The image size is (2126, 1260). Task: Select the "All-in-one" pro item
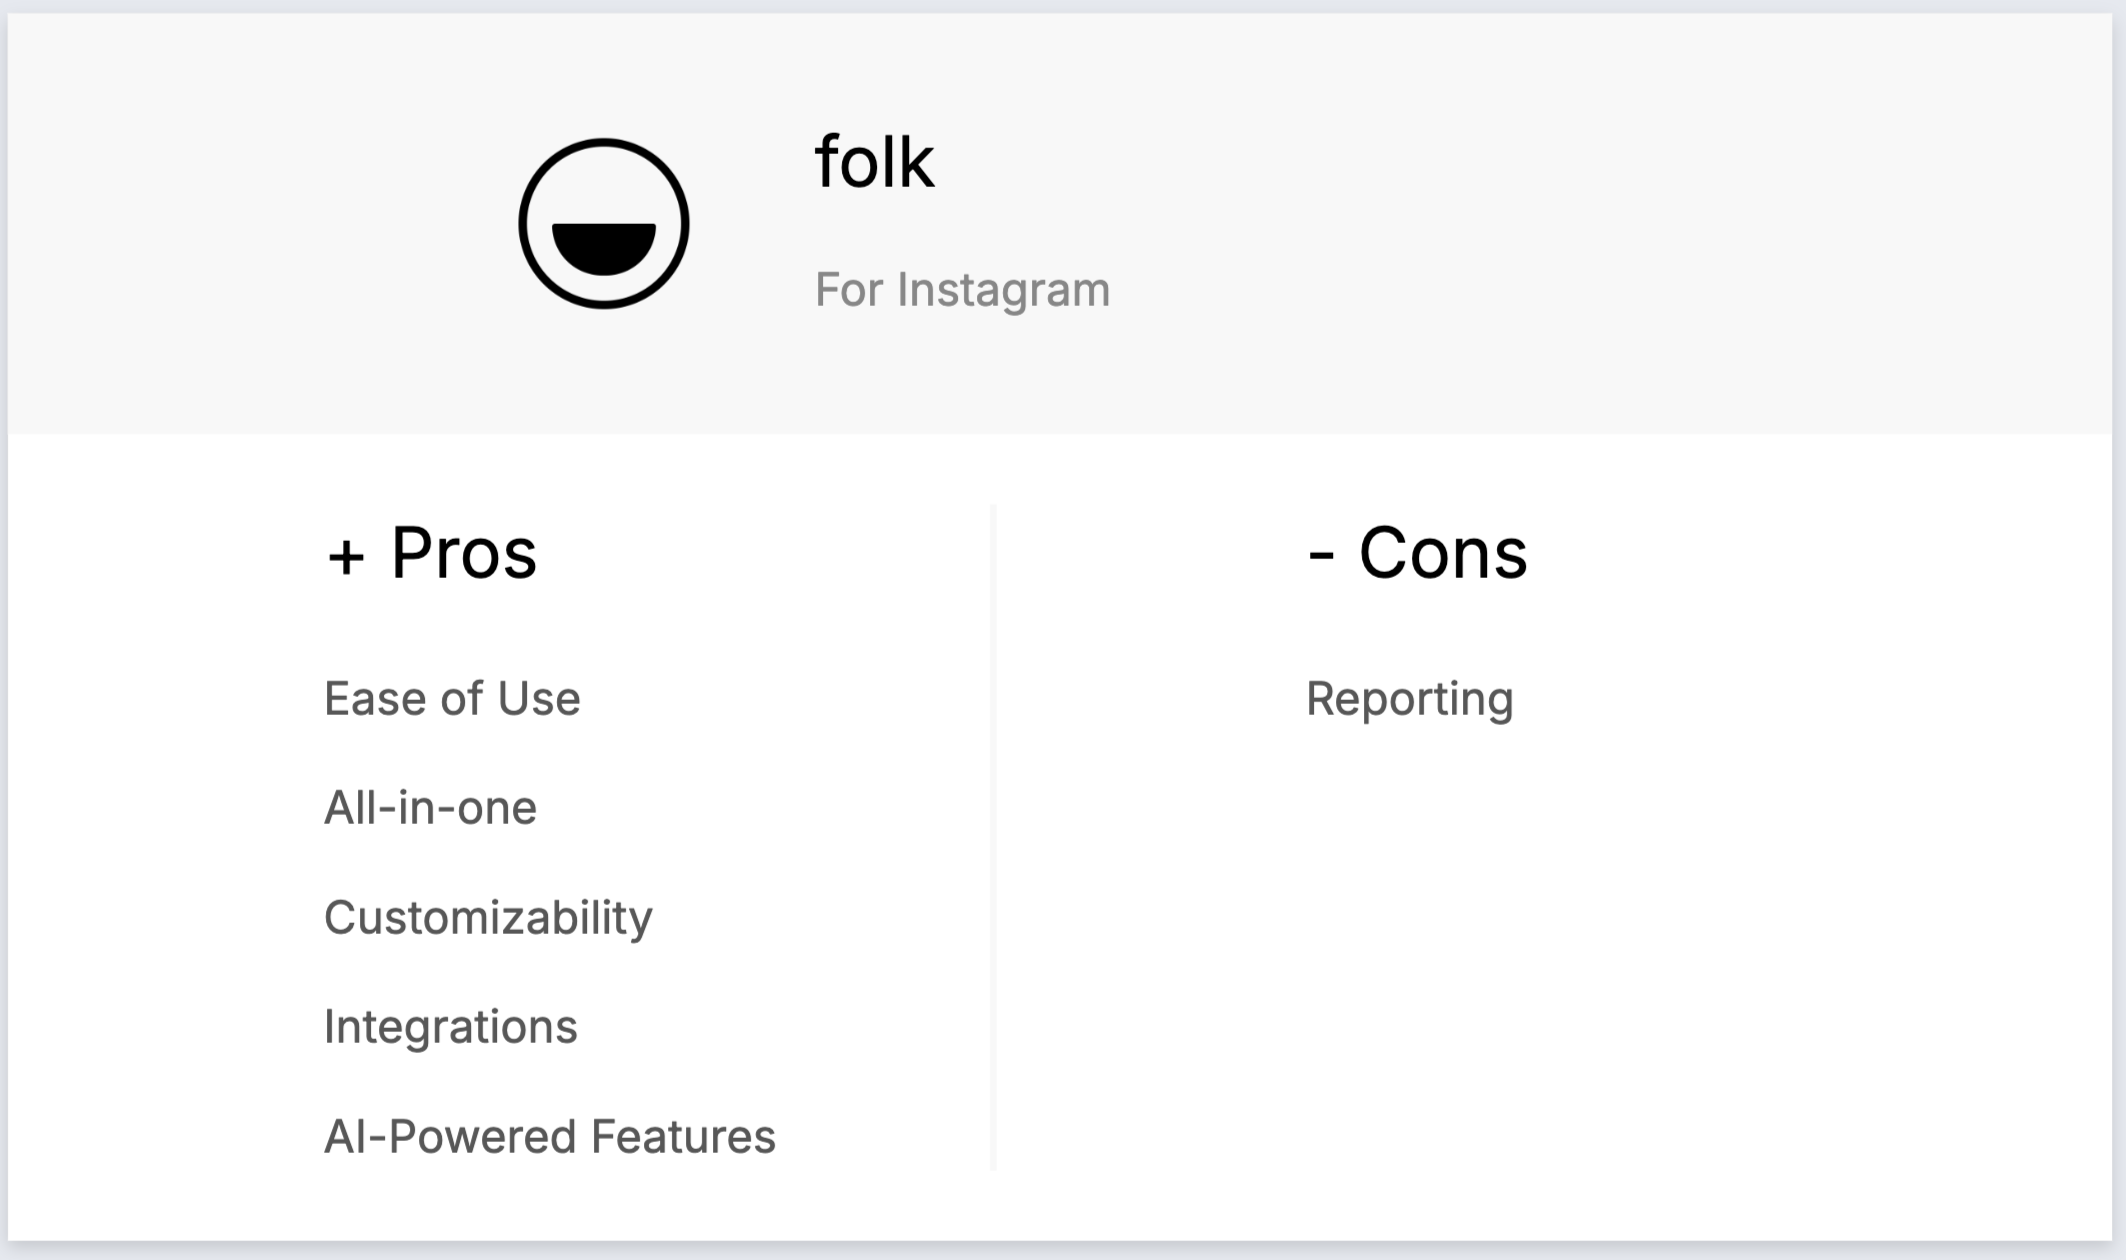430,807
